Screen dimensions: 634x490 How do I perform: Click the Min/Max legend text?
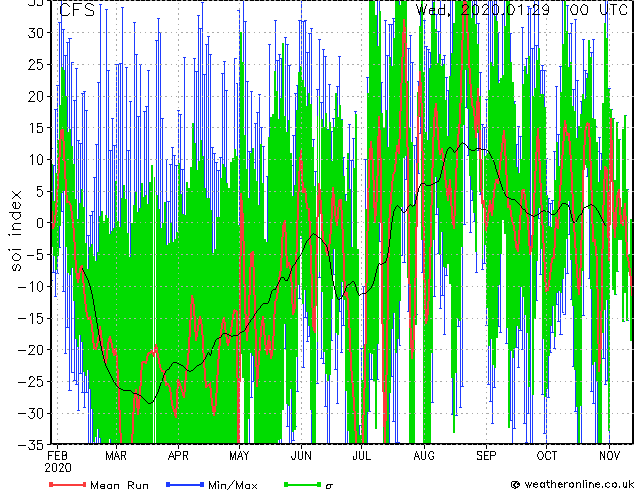[x=233, y=485]
